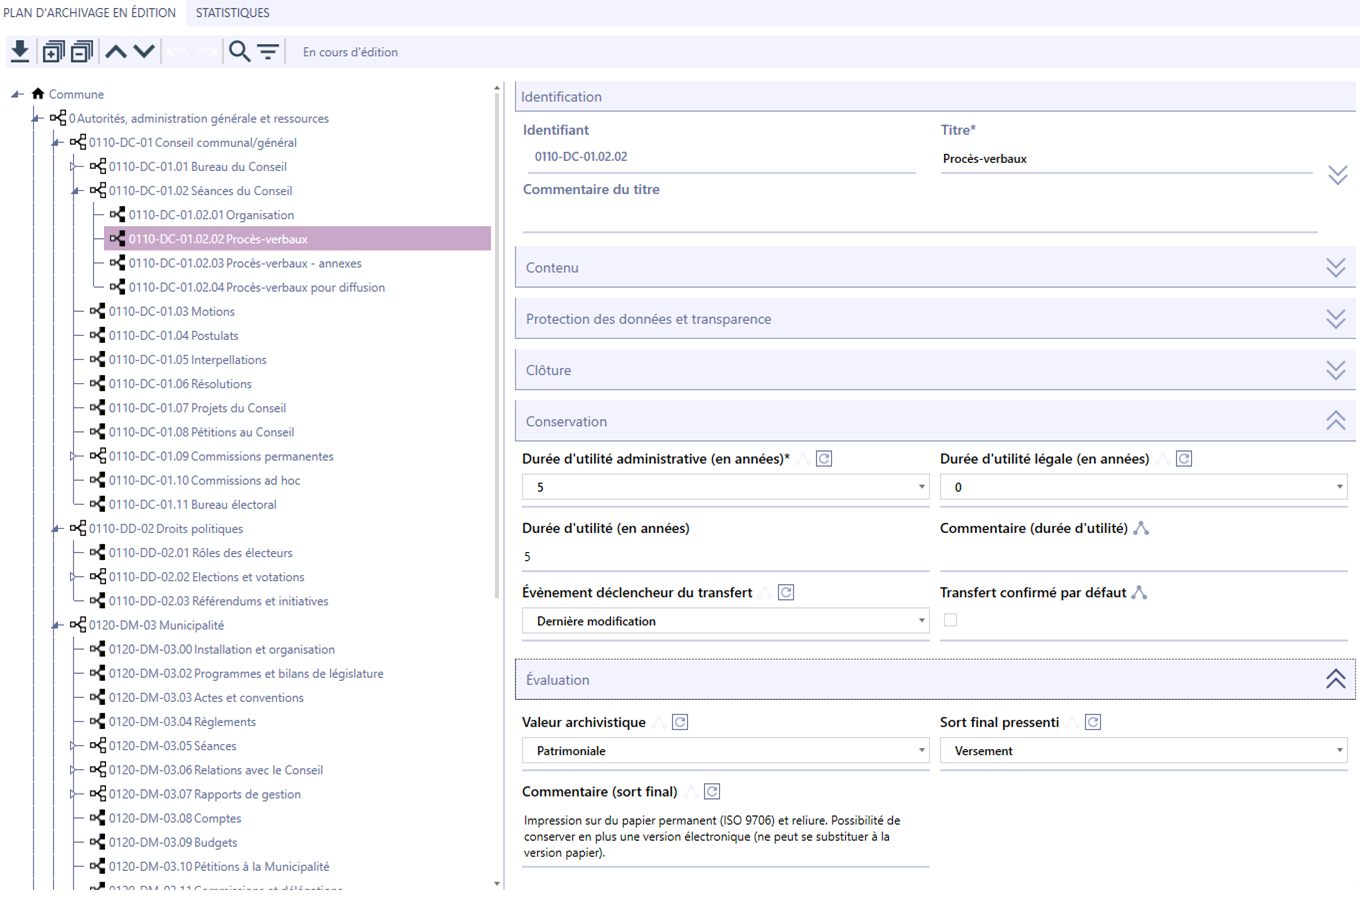The image size is (1360, 906).
Task: Click the download/import arrow toolbar icon
Action: [x=20, y=51]
